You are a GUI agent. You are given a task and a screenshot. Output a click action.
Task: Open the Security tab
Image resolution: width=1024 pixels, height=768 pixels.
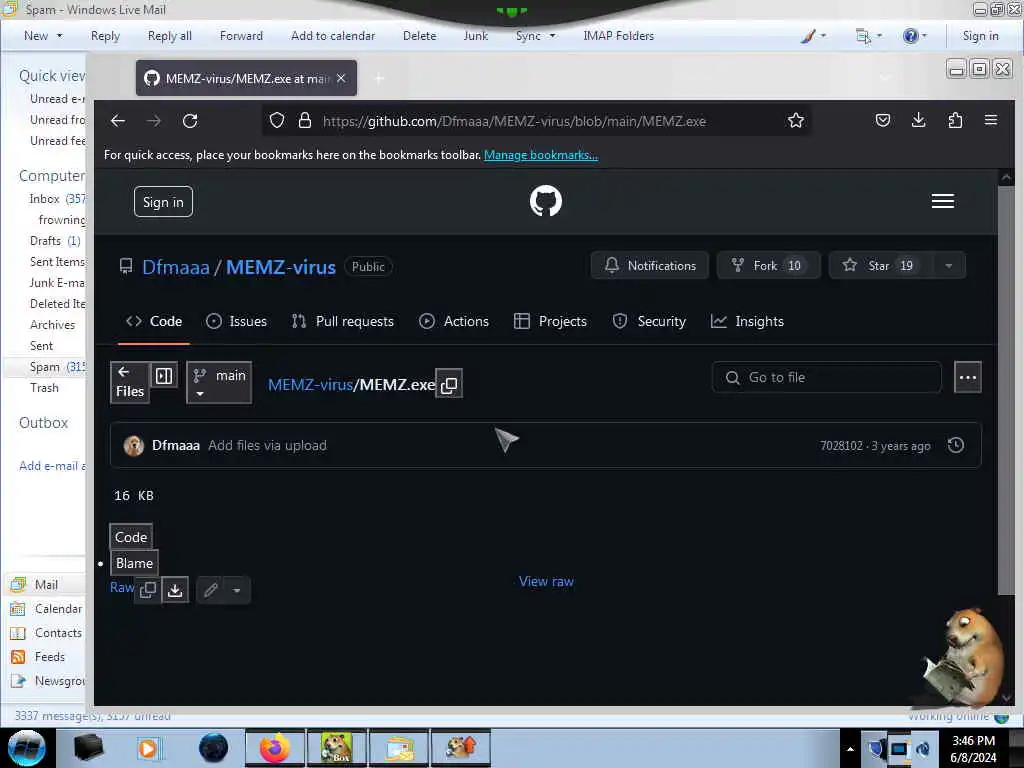(x=649, y=321)
